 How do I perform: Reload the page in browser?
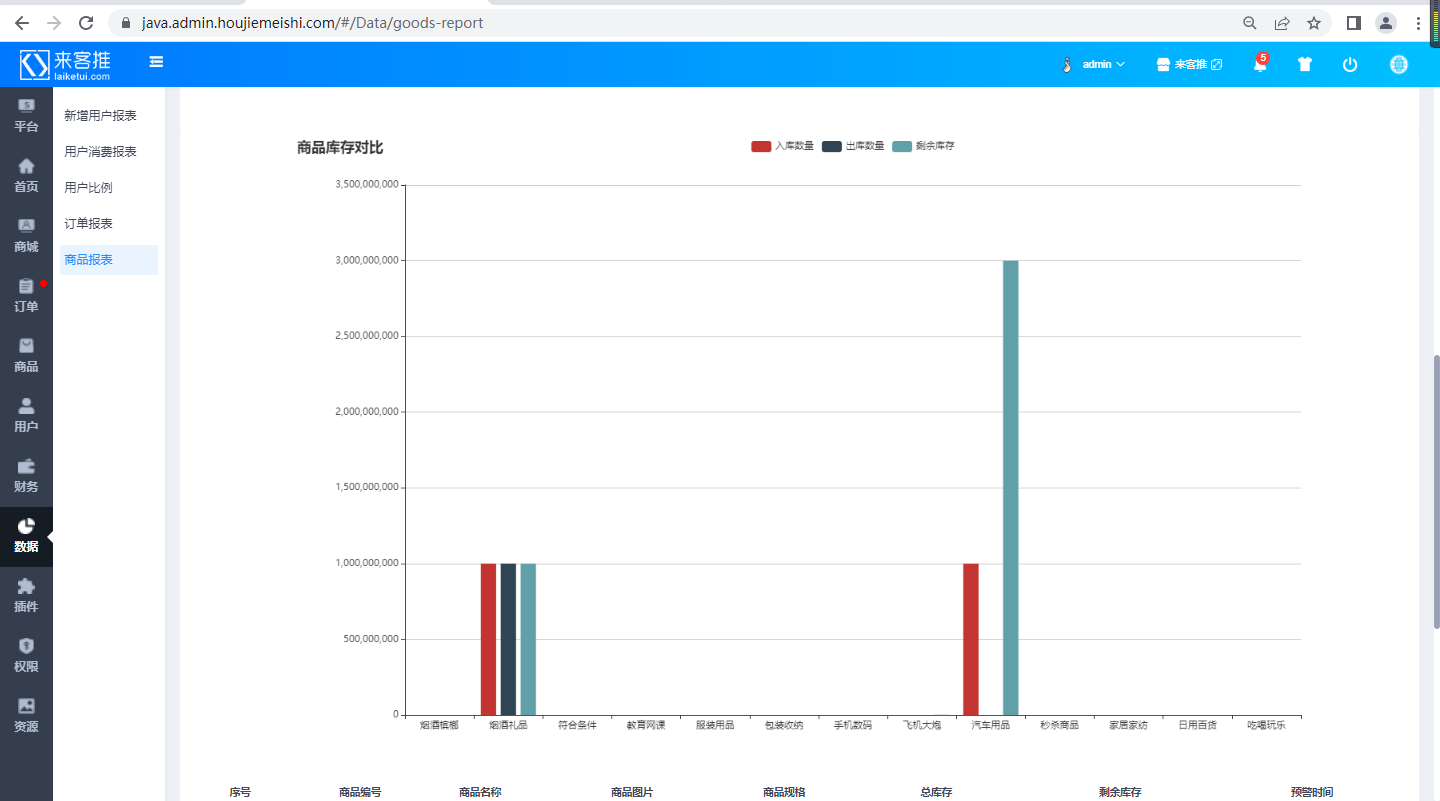coord(86,22)
